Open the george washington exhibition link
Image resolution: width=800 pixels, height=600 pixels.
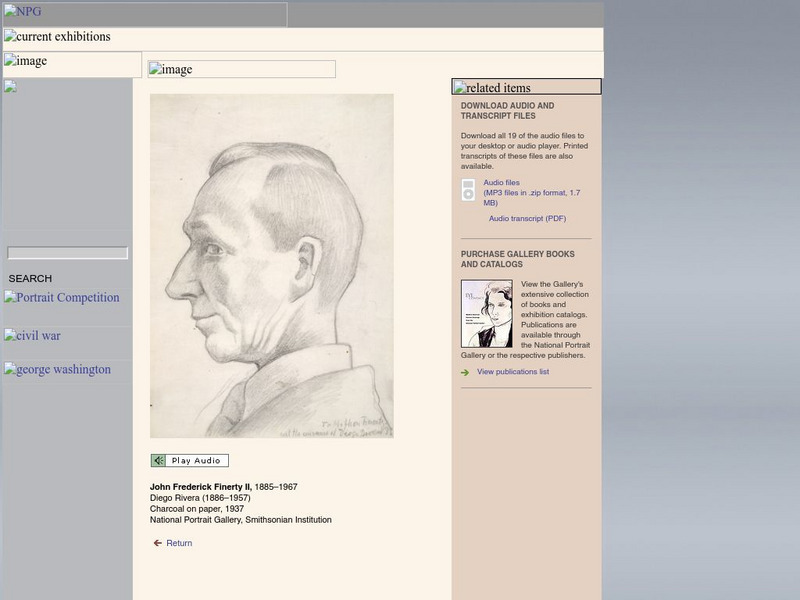55,369
